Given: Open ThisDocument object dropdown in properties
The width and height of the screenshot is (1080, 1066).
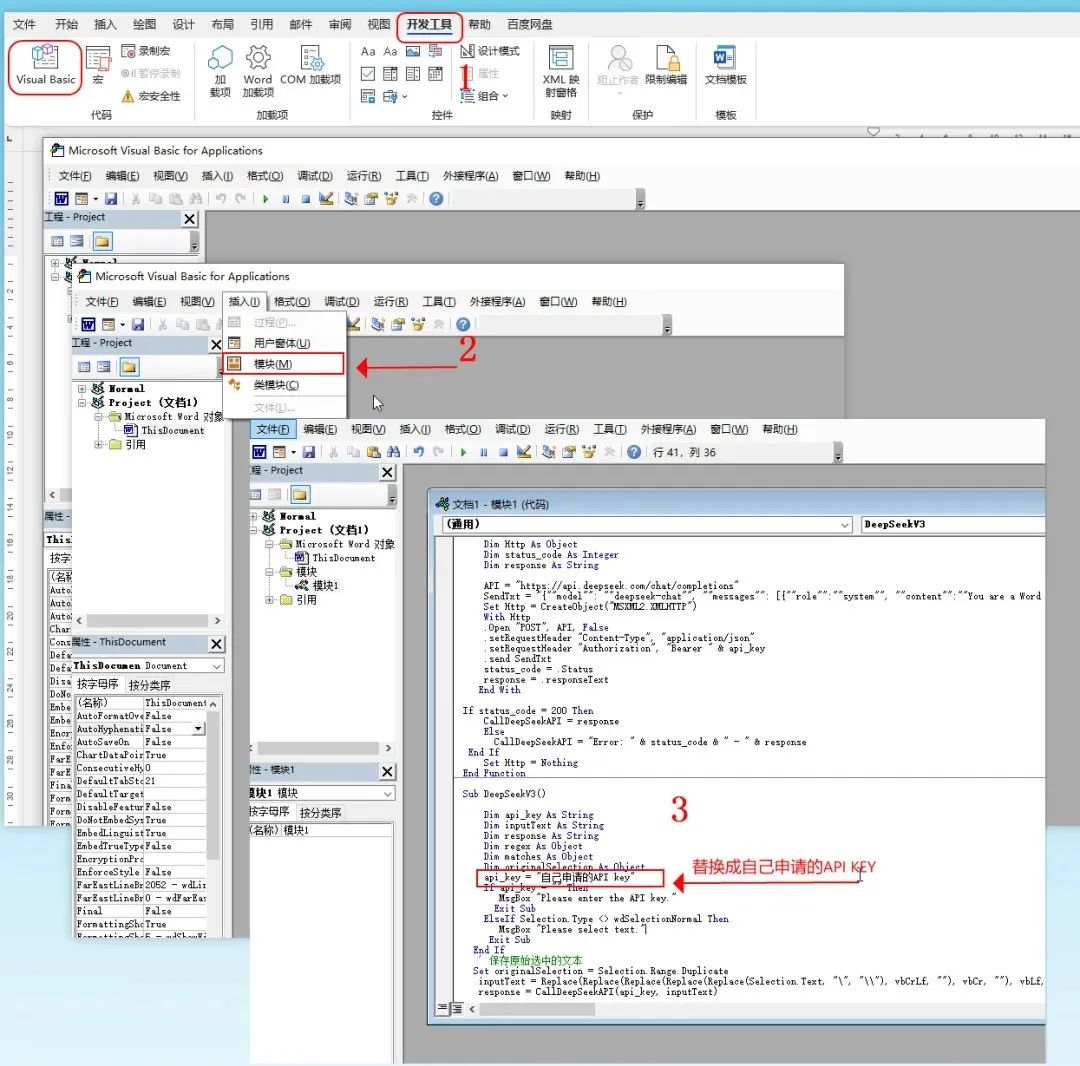Looking at the screenshot, I should (x=216, y=666).
